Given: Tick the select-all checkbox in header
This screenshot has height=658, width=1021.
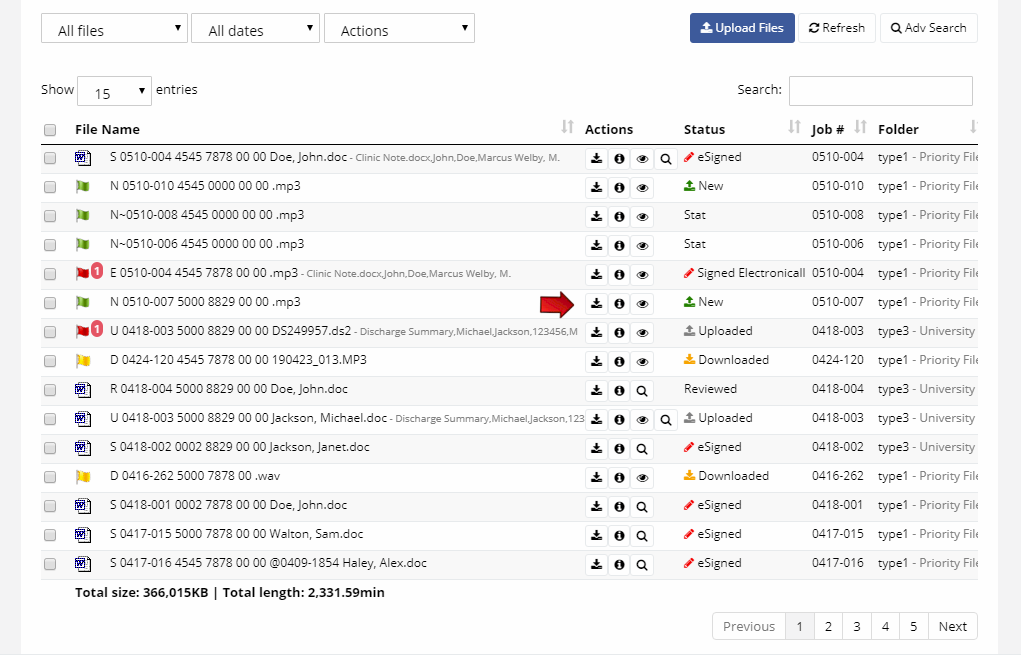Looking at the screenshot, I should [x=50, y=130].
